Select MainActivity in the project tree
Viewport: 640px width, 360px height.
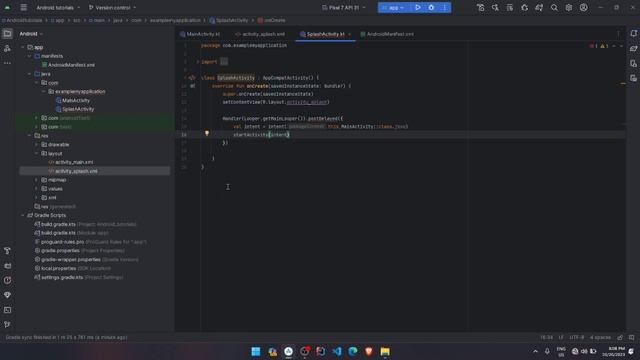click(x=73, y=100)
